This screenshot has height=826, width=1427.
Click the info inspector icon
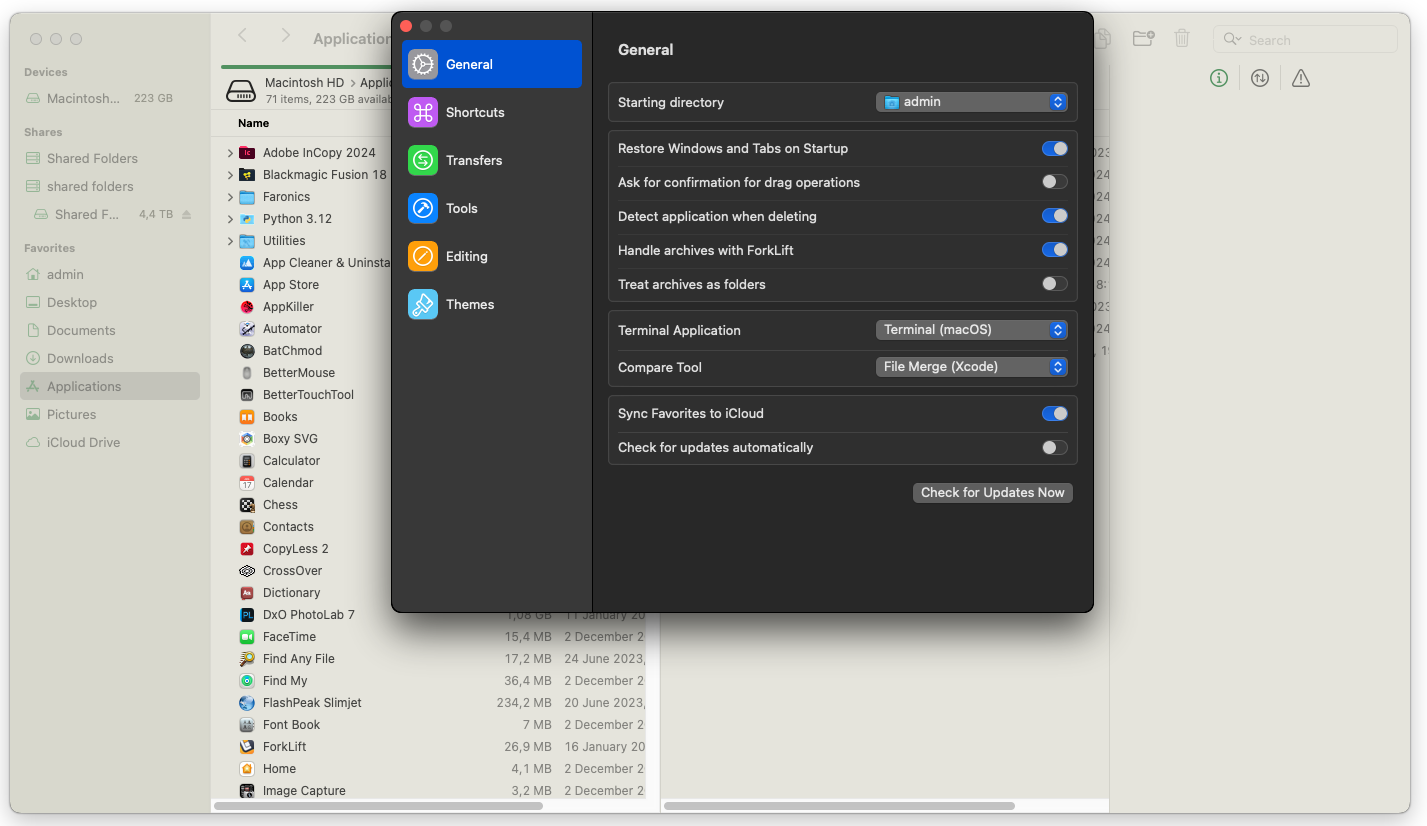point(1218,78)
